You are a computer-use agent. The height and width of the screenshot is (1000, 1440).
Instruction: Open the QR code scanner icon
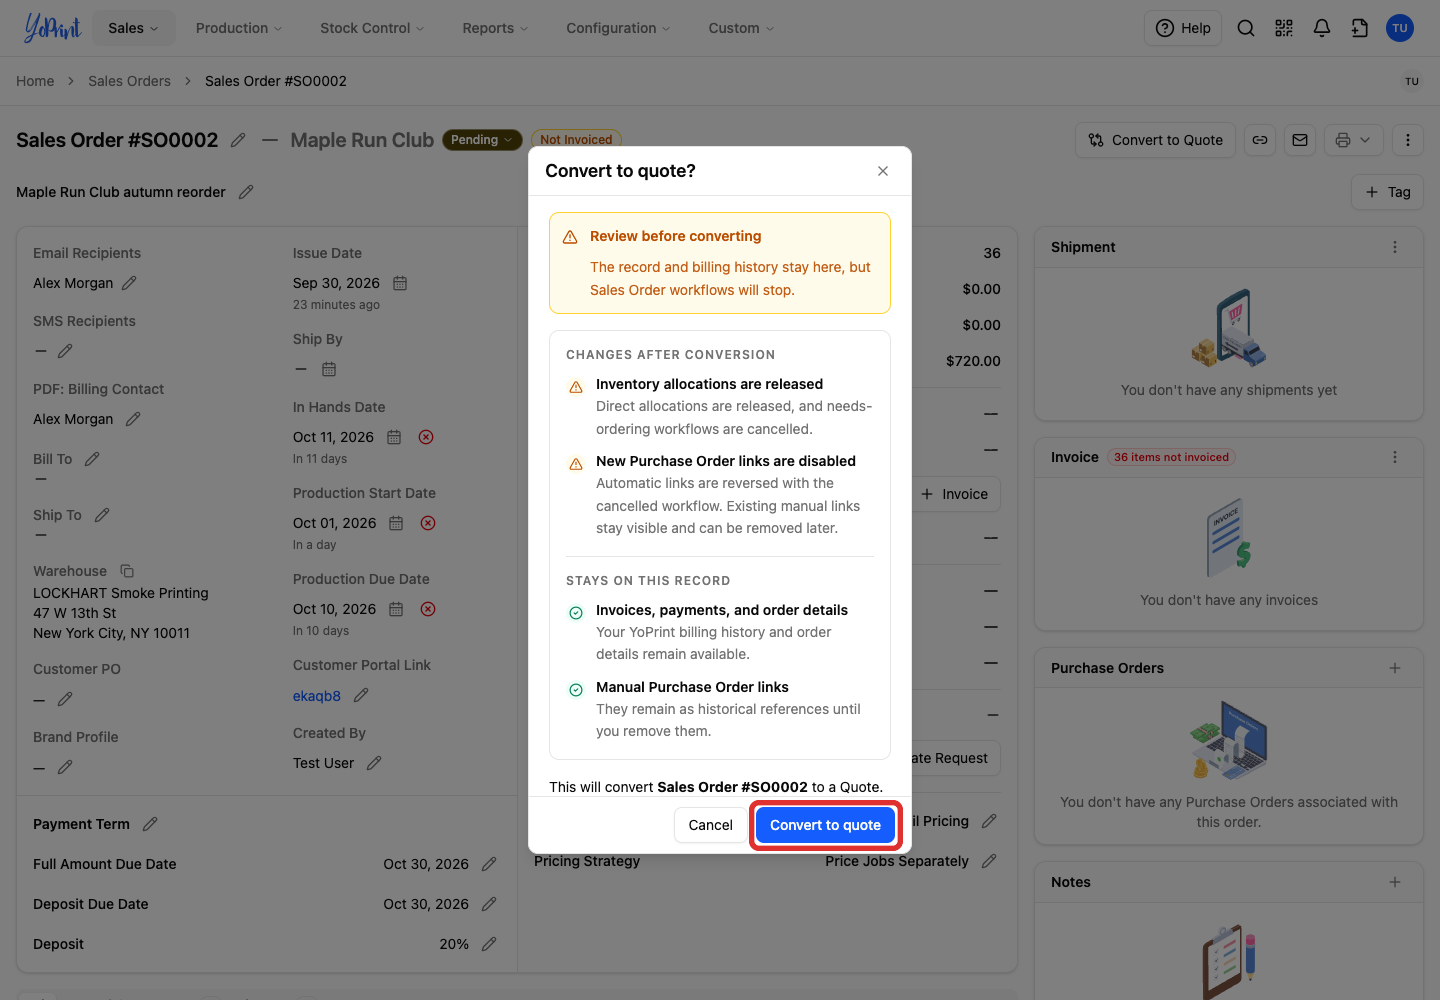click(1284, 28)
